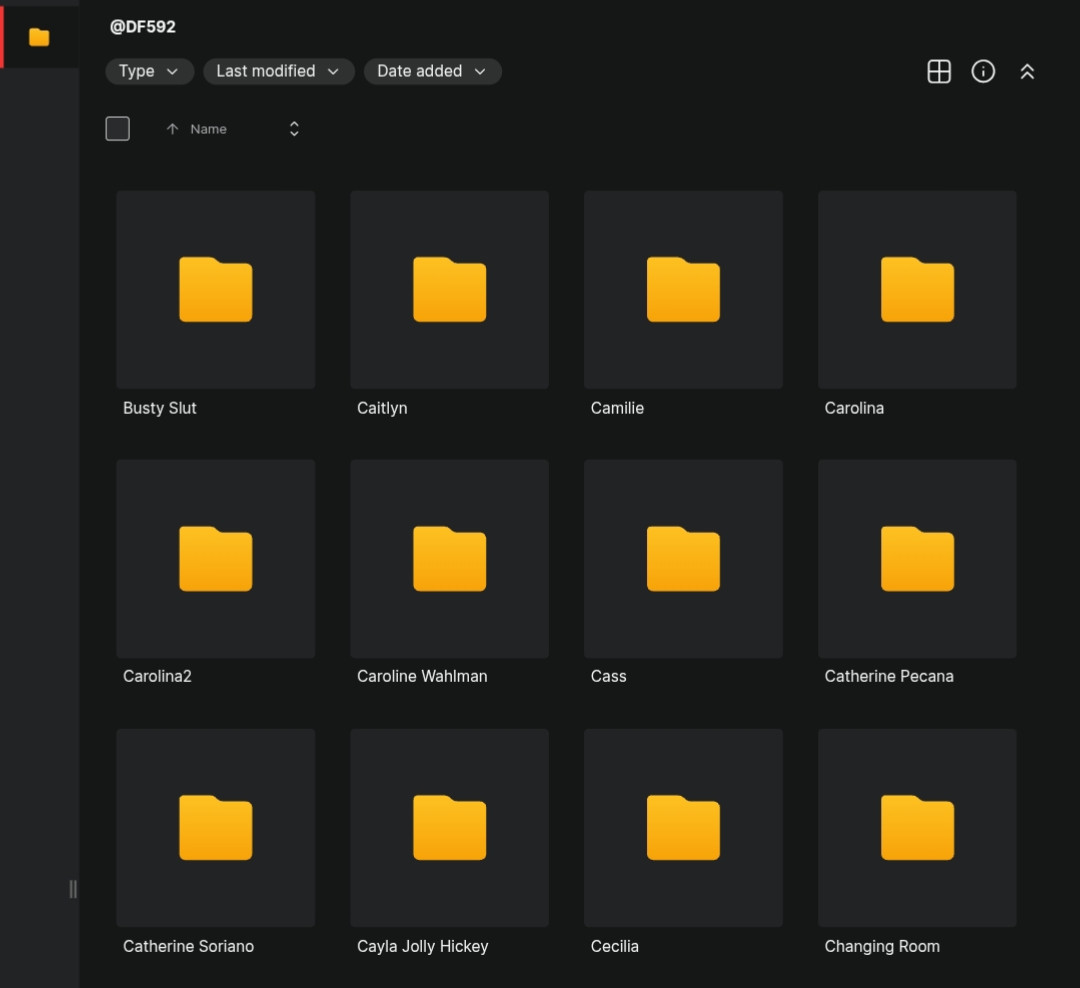The width and height of the screenshot is (1080, 988).
Task: Select the Caitlyn folder name label
Action: 382,408
